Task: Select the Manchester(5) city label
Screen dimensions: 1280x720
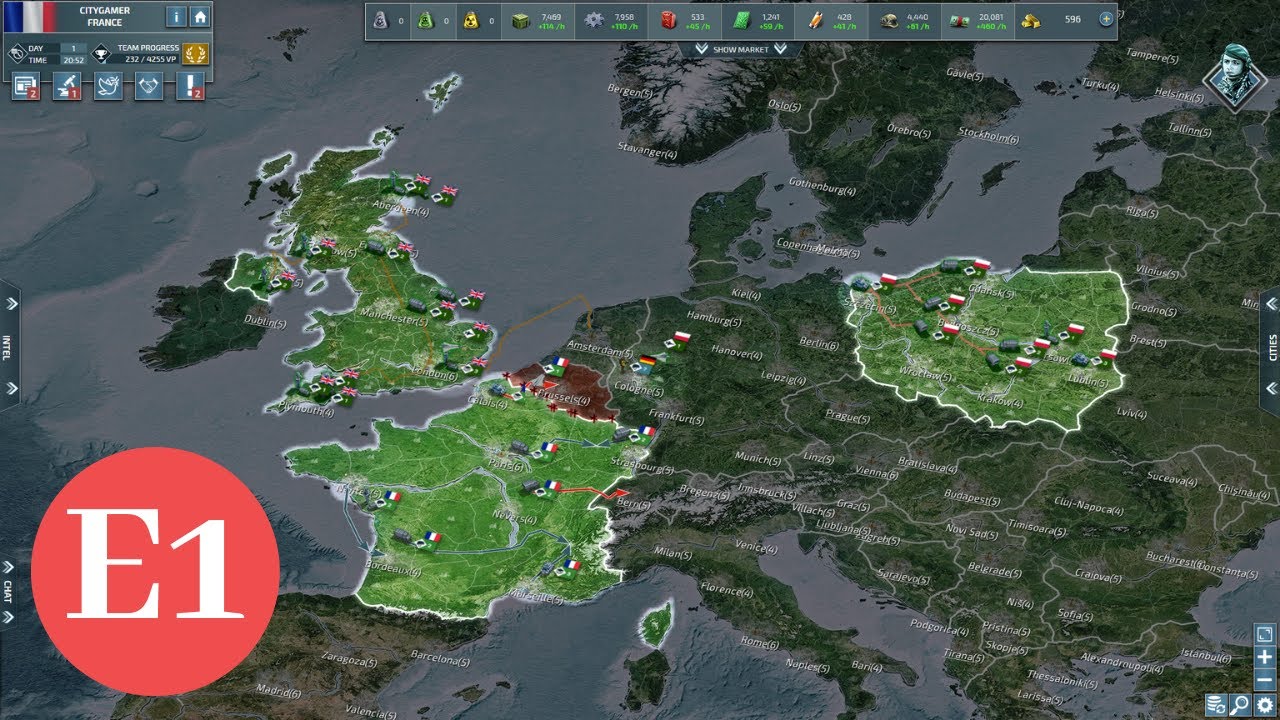Action: [x=394, y=320]
